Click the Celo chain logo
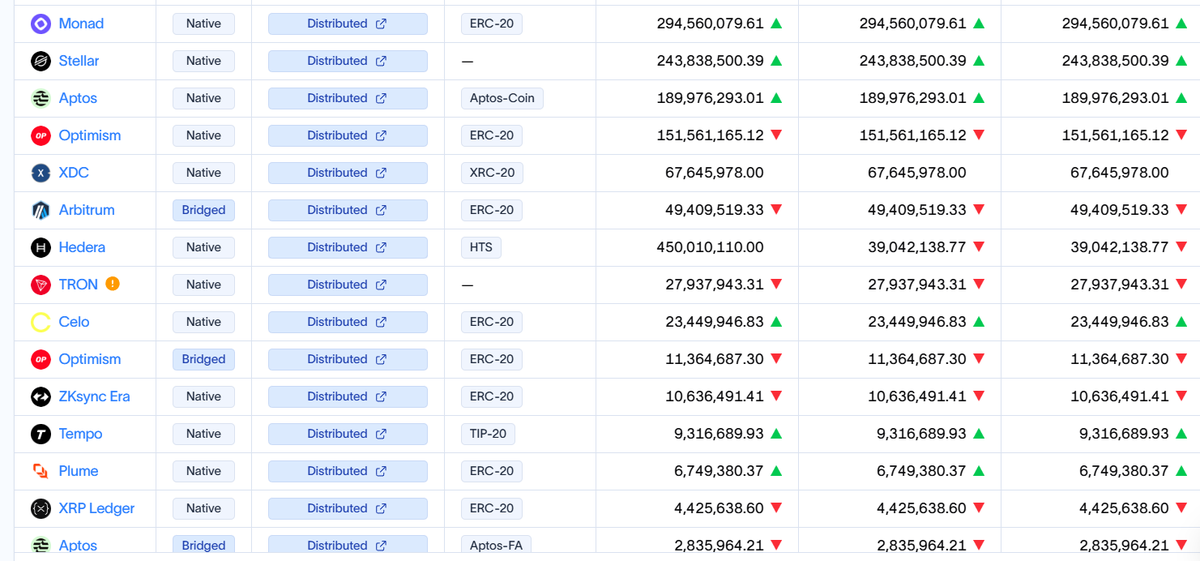This screenshot has width=1200, height=561. click(41, 322)
